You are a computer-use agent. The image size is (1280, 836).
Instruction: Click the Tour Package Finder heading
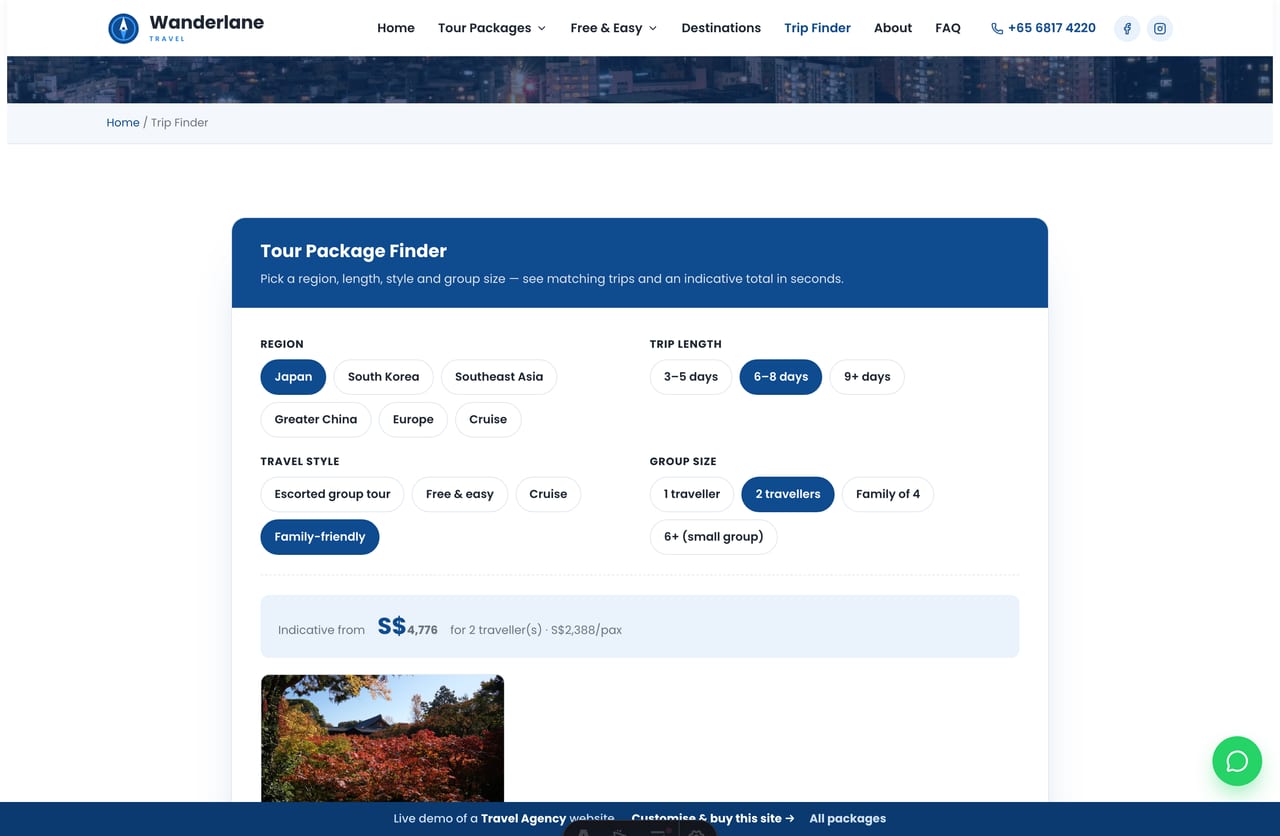click(x=353, y=251)
